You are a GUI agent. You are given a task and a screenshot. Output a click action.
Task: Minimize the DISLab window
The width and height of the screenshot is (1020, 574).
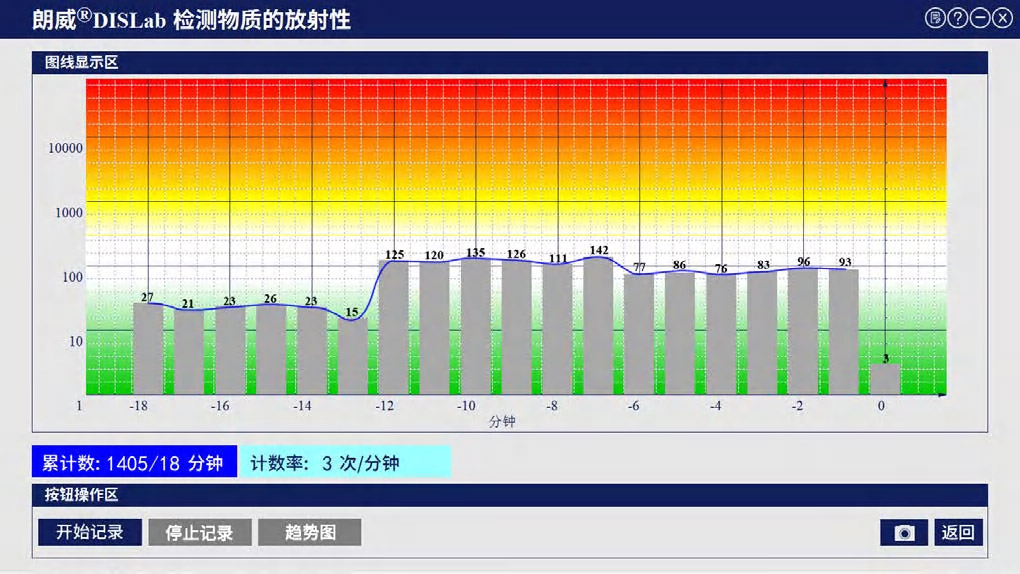pyautogui.click(x=980, y=18)
